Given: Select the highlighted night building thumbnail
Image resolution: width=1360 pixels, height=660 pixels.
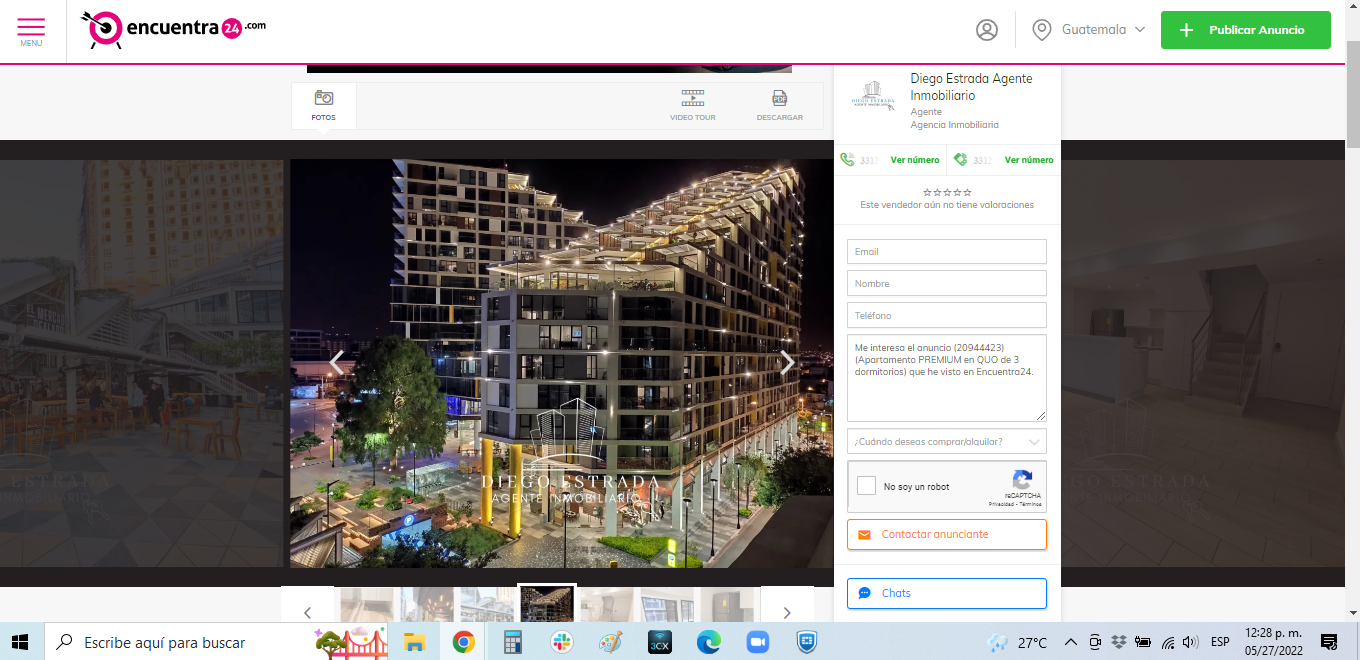Looking at the screenshot, I should [x=547, y=605].
